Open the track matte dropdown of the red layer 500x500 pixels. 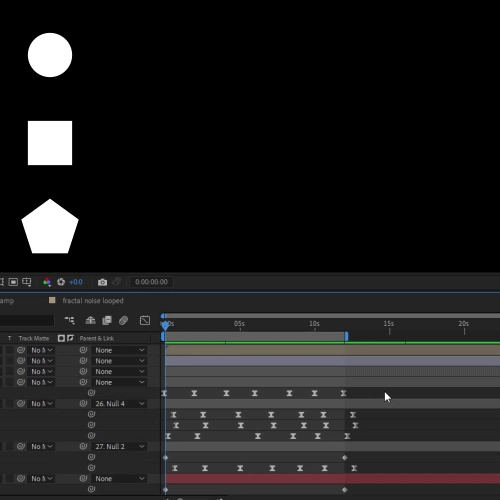(x=41, y=479)
